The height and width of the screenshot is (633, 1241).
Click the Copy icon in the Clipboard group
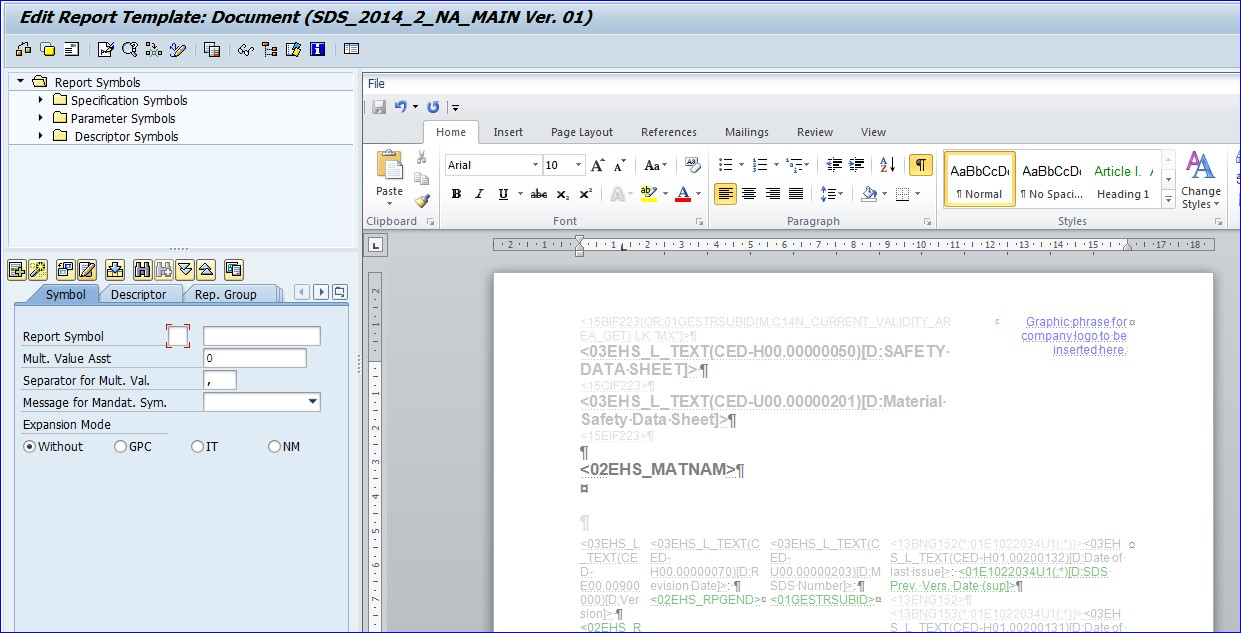coord(422,179)
